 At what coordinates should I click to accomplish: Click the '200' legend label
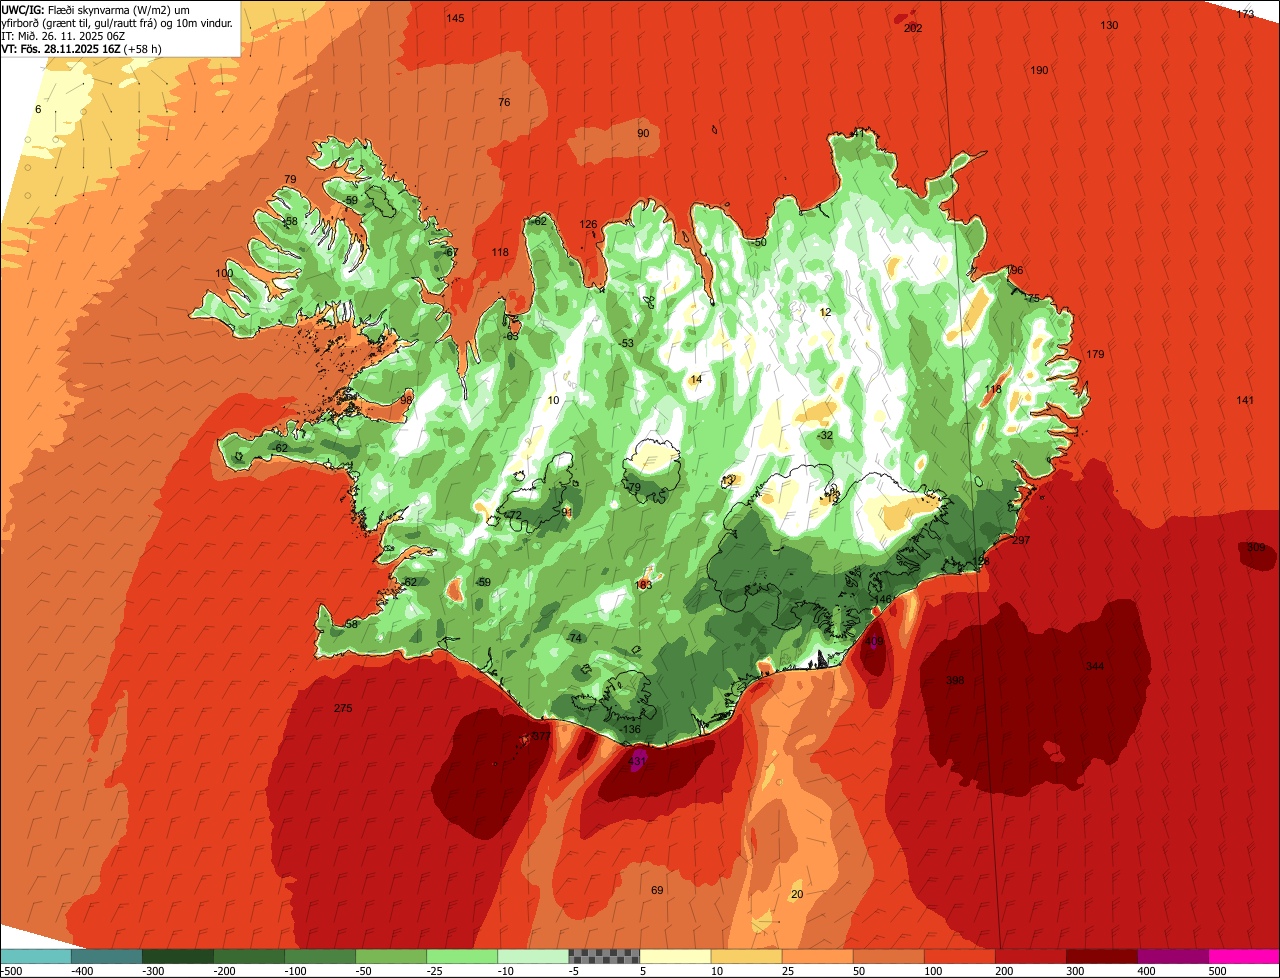tap(1004, 970)
